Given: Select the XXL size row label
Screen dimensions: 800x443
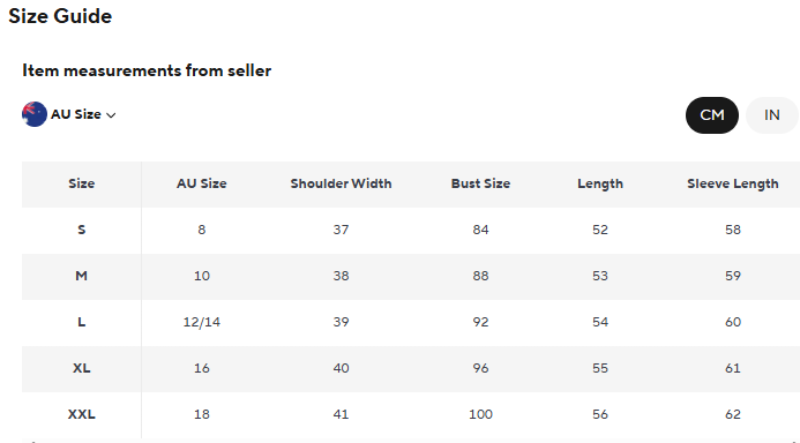Looking at the screenshot, I should click(x=82, y=414).
